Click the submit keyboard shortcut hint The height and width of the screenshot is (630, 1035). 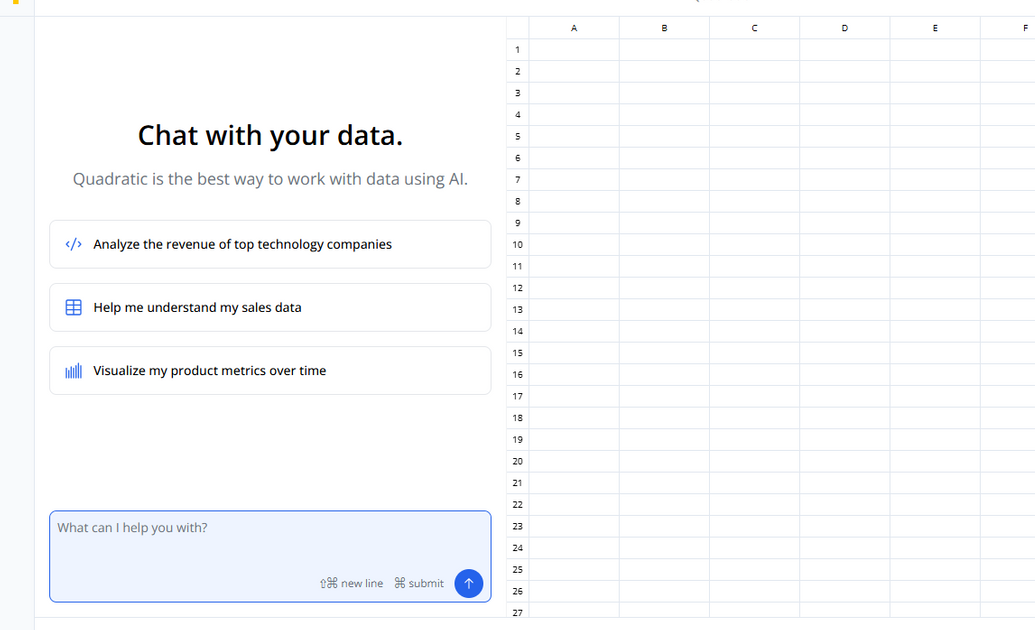click(418, 583)
